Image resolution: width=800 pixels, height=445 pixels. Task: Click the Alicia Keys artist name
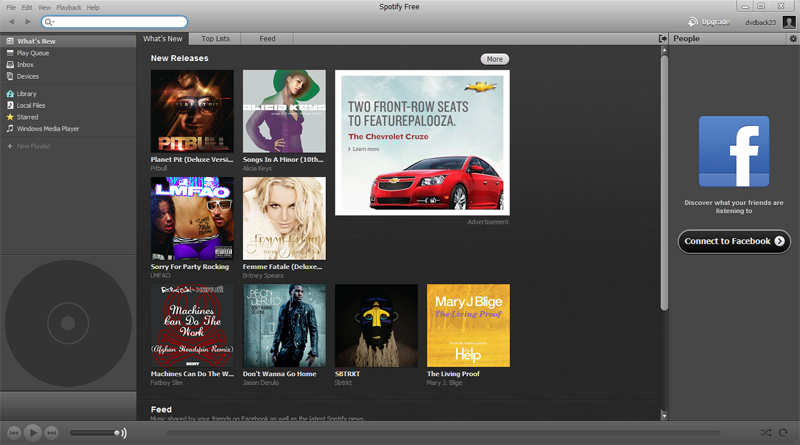(257, 168)
